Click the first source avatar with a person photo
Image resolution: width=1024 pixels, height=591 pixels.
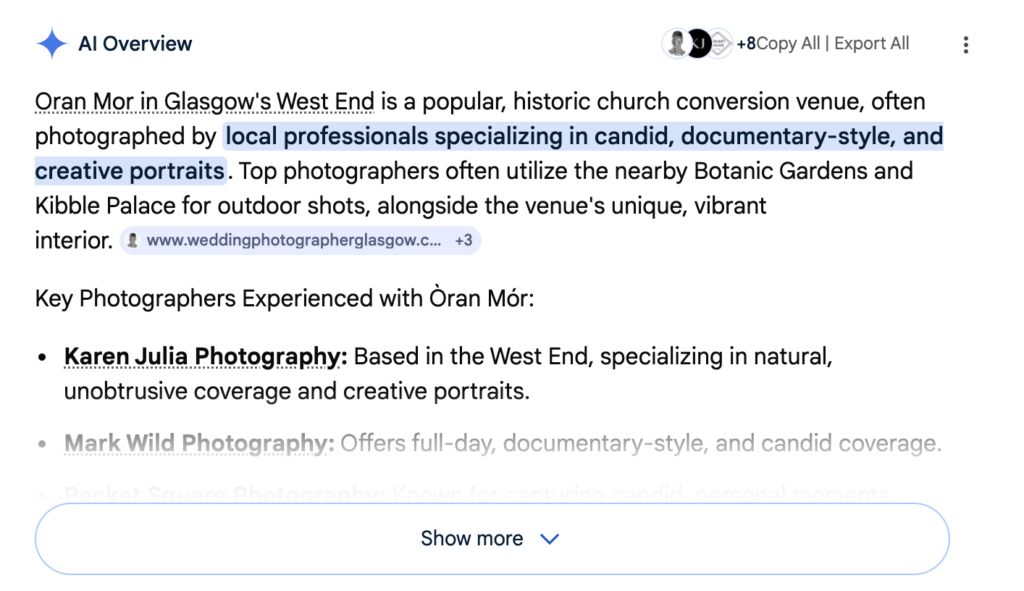point(677,43)
